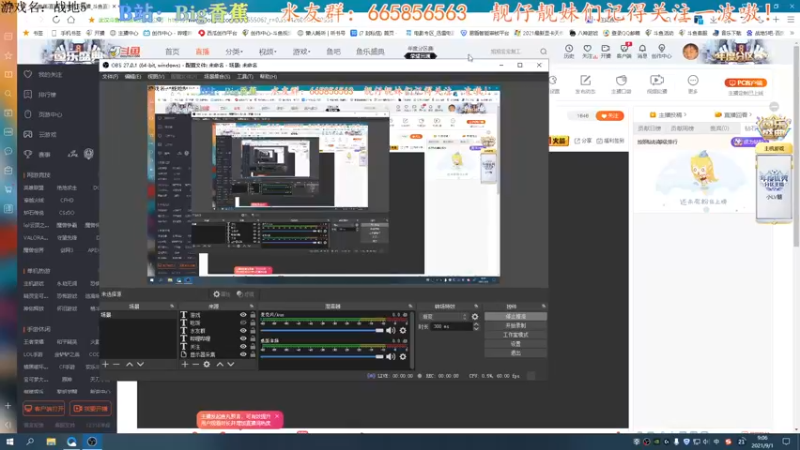Expand 主播投稿 chevron link
Screen dimensions: 800x450
pyautogui.click(x=669, y=115)
